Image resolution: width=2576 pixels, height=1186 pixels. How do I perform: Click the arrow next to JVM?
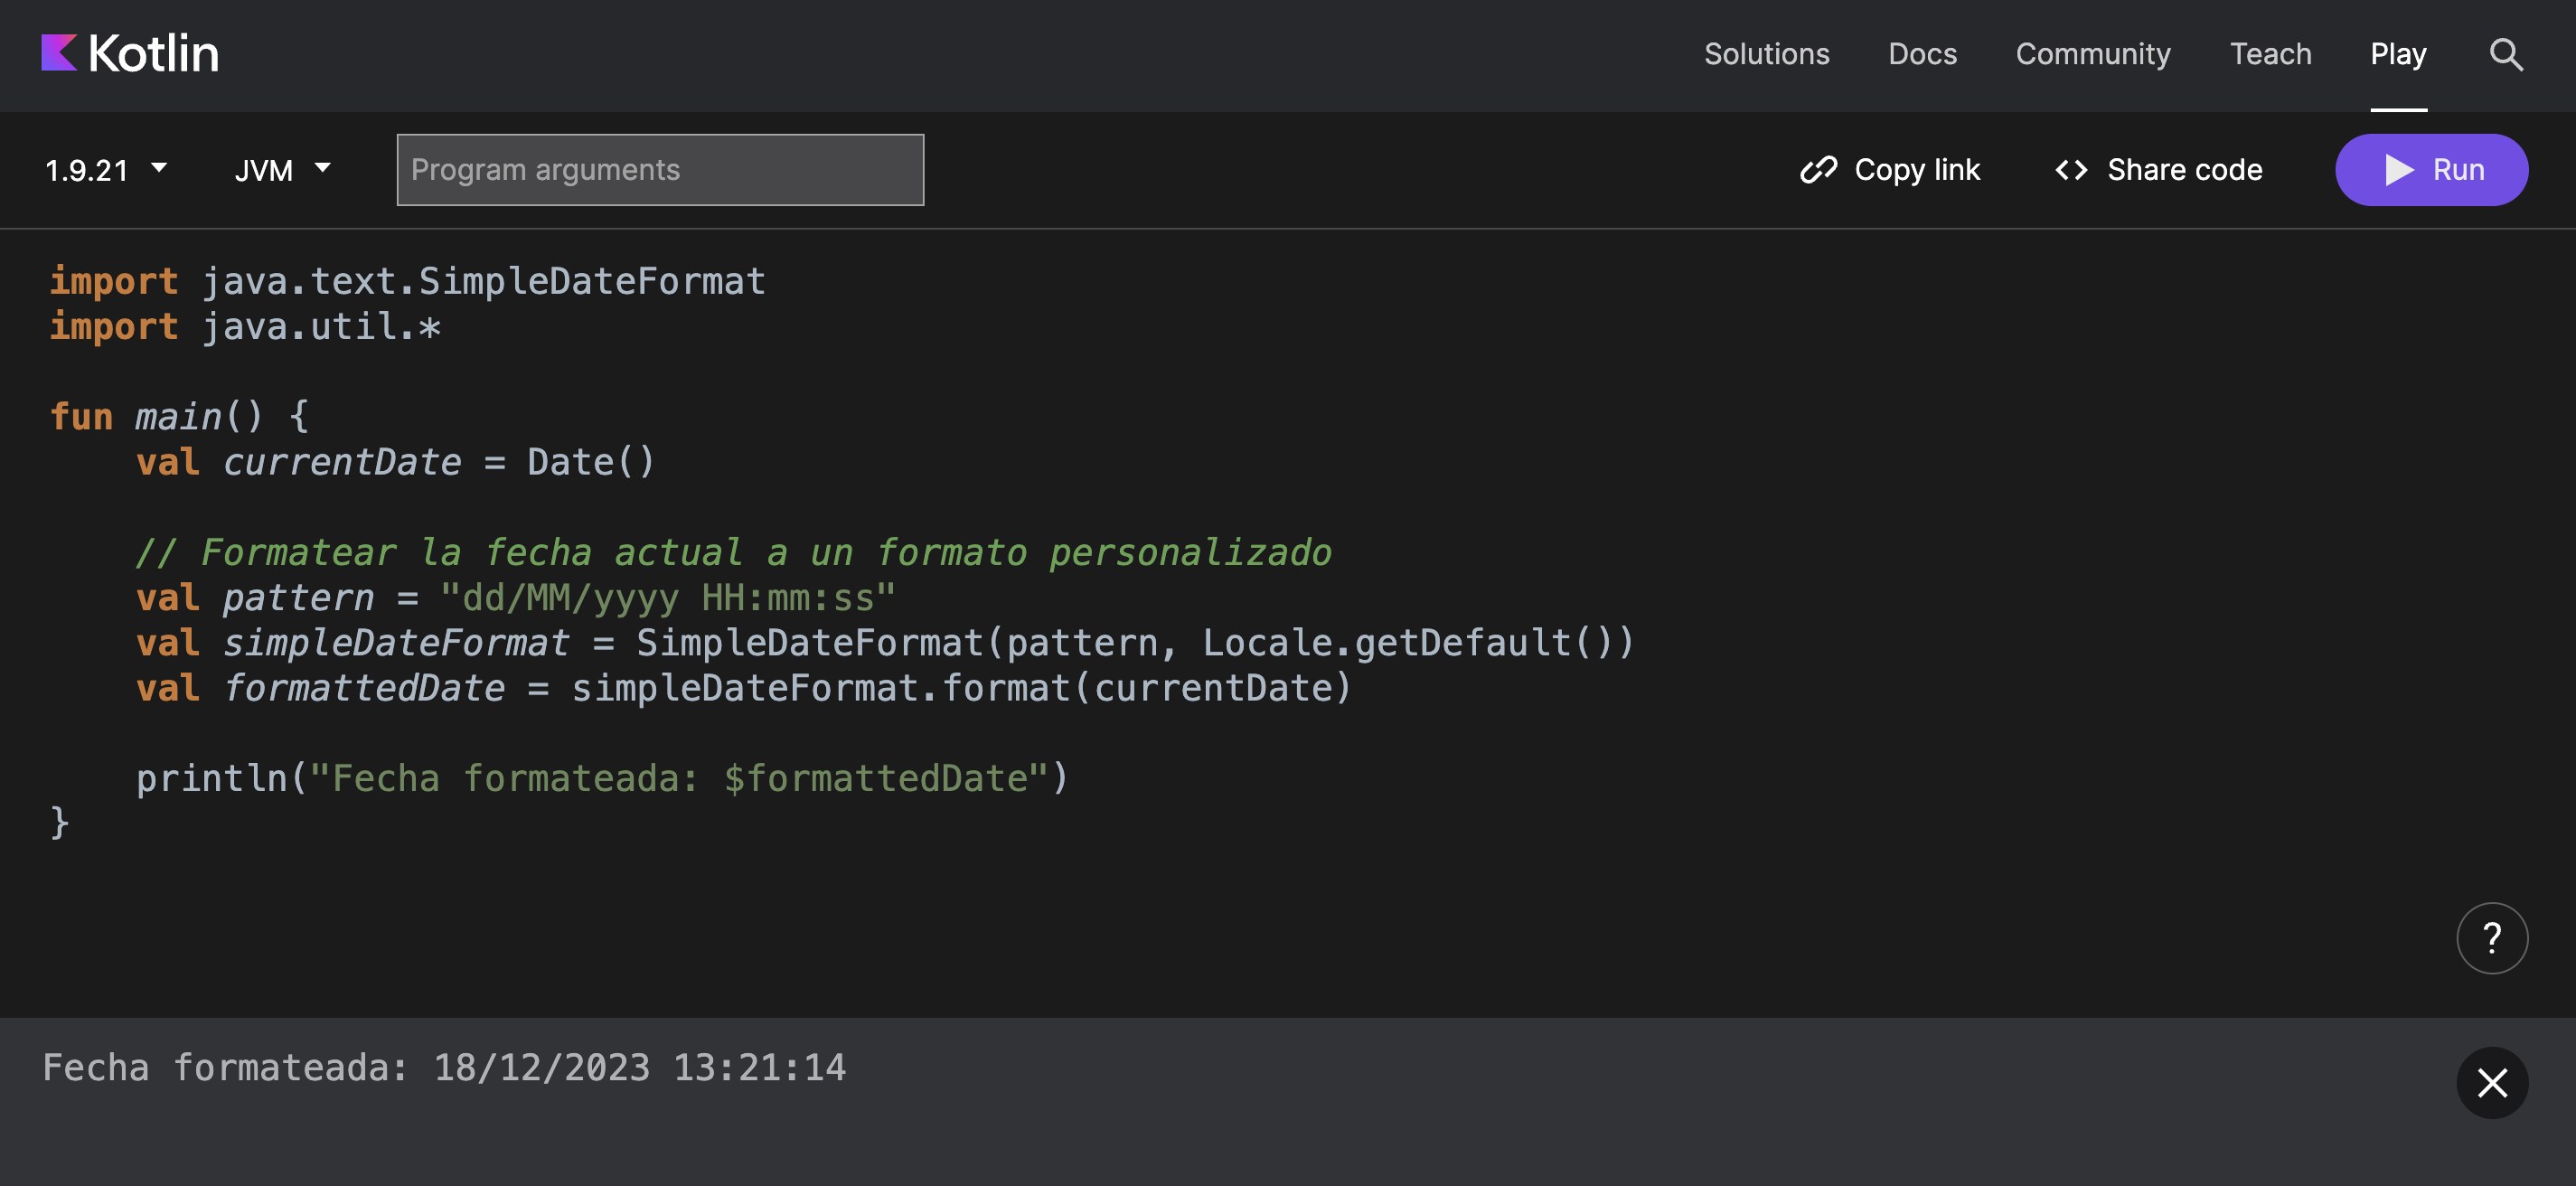click(x=322, y=168)
